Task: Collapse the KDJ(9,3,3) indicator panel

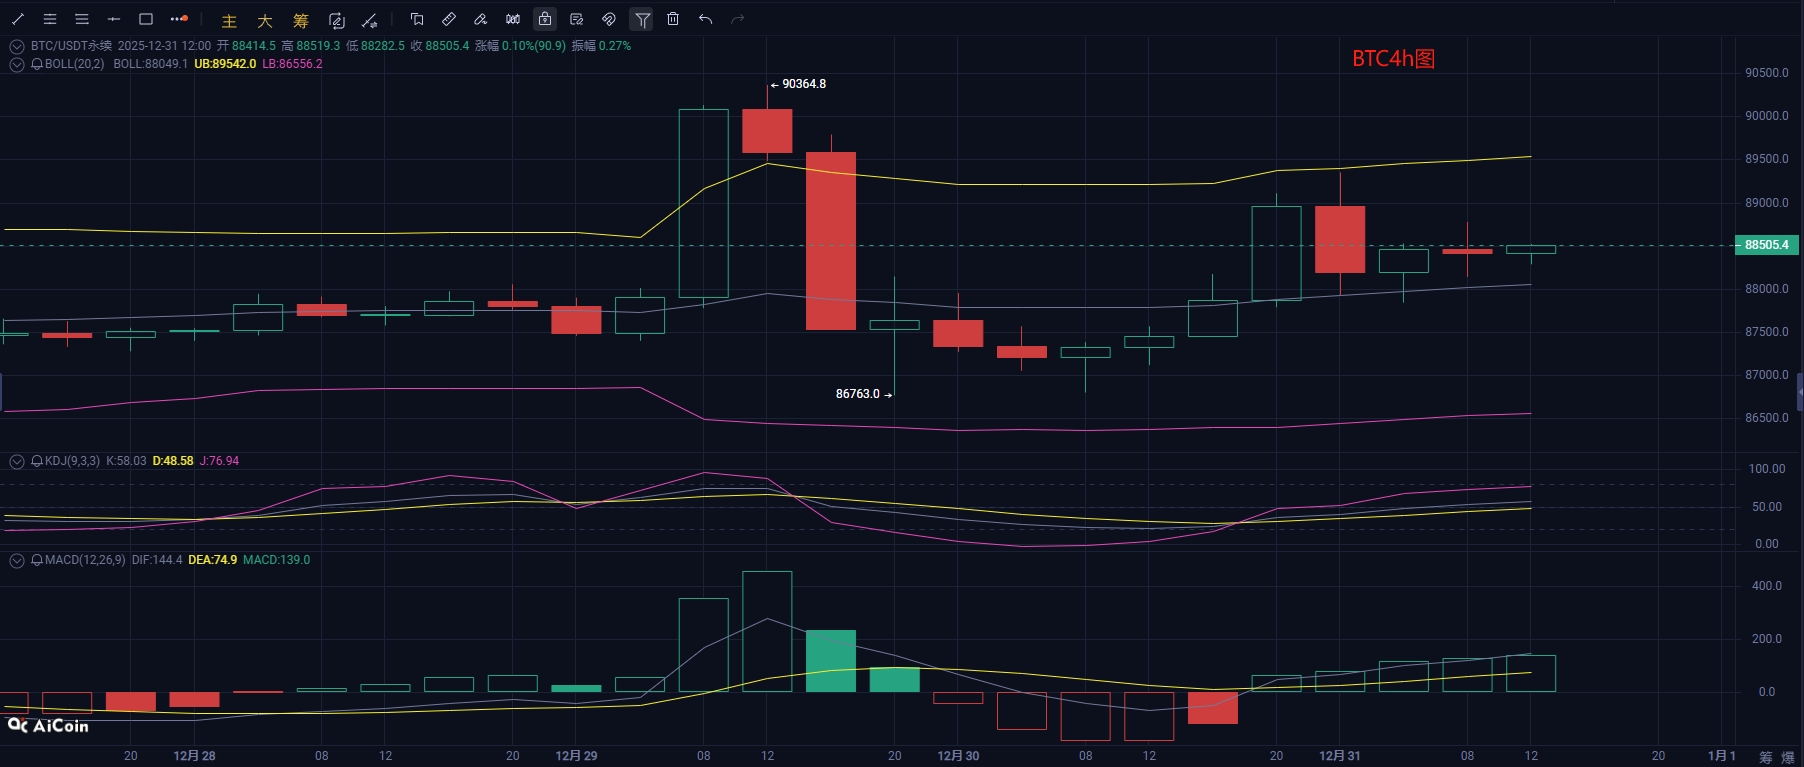Action: tap(17, 461)
